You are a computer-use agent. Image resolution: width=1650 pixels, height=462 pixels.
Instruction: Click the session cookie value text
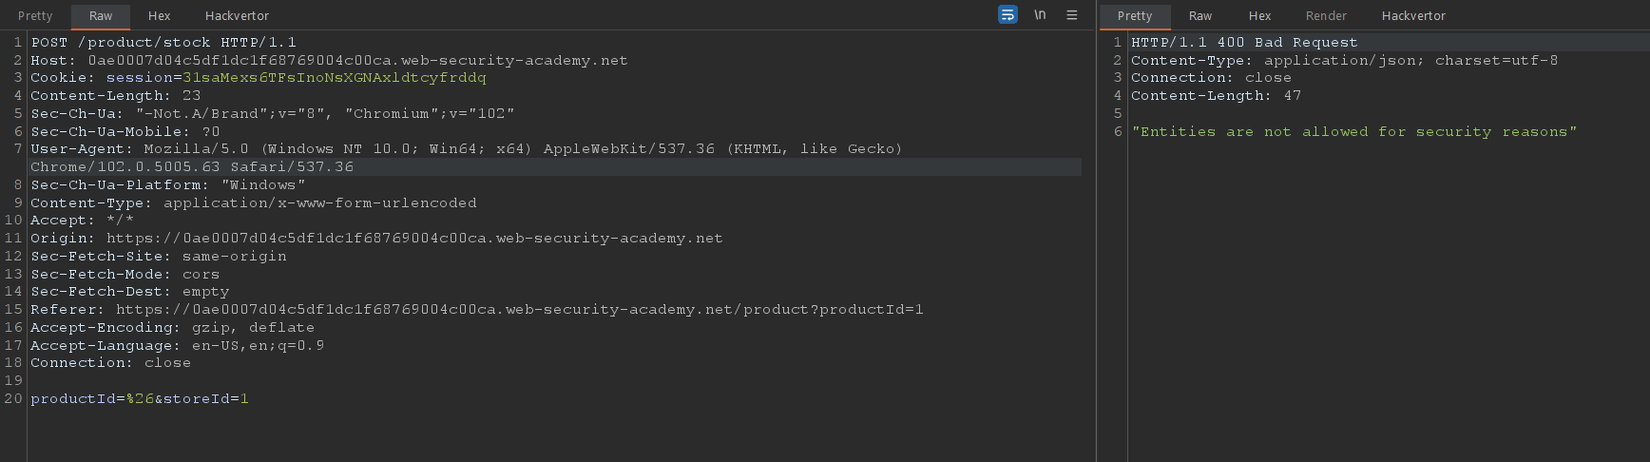(x=334, y=78)
